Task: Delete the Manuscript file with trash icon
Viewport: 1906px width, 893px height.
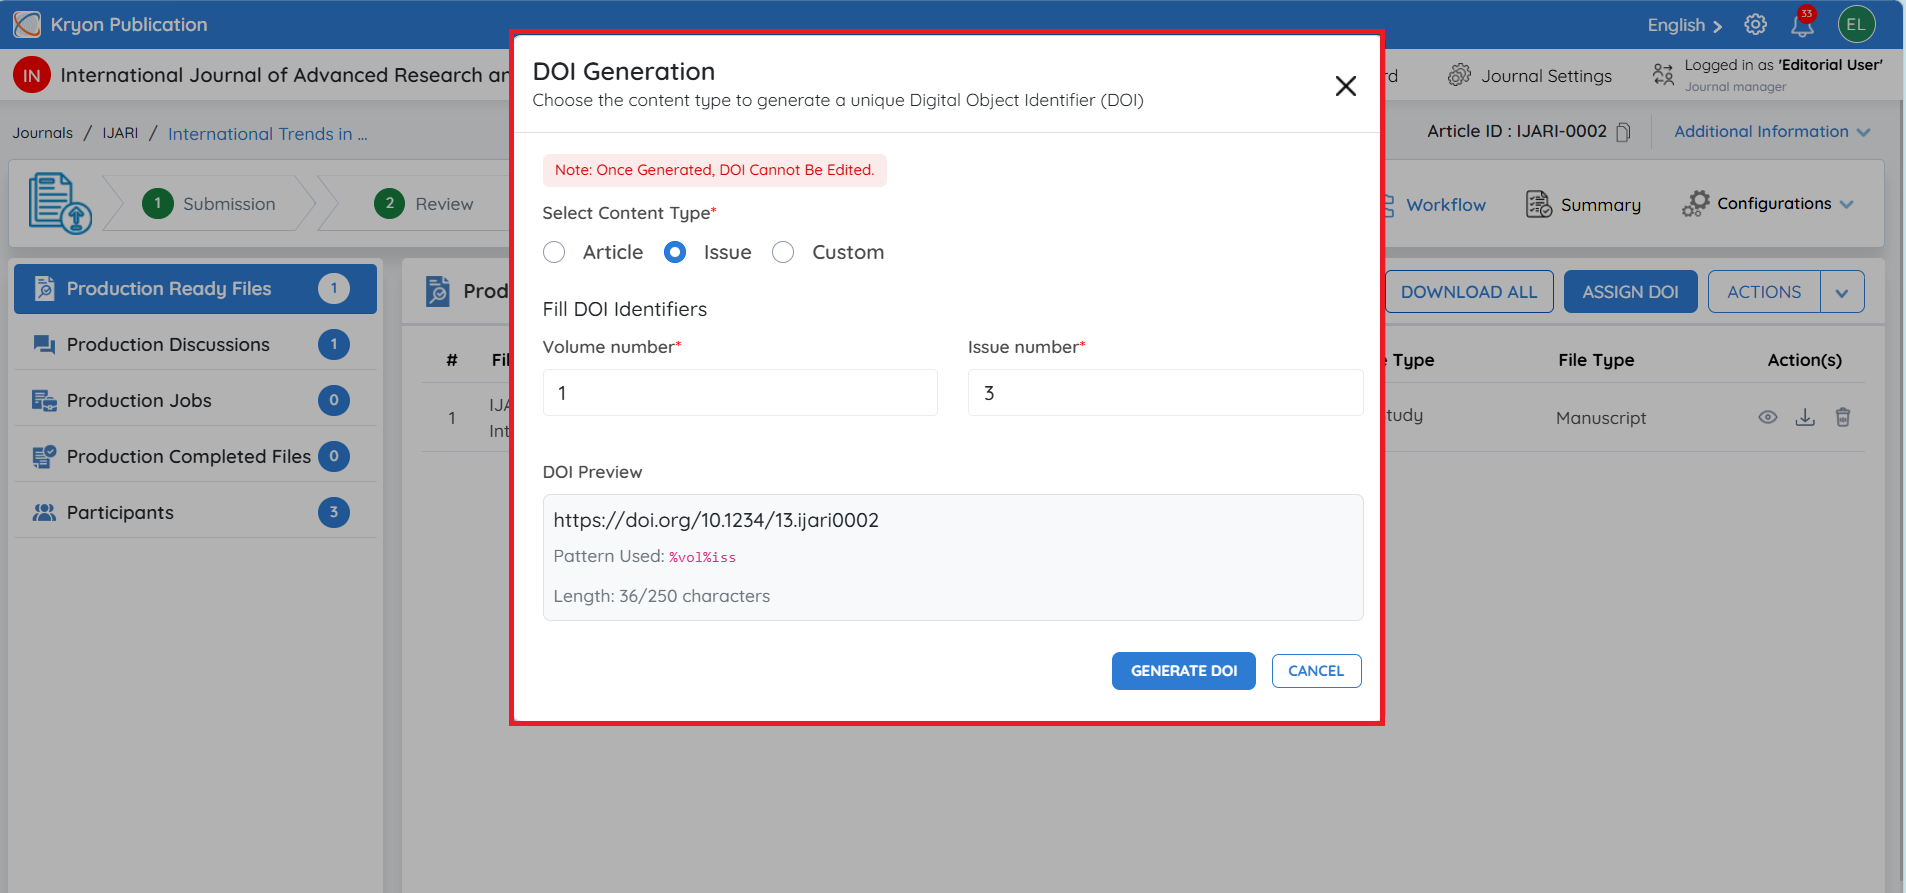Action: pyautogui.click(x=1843, y=417)
